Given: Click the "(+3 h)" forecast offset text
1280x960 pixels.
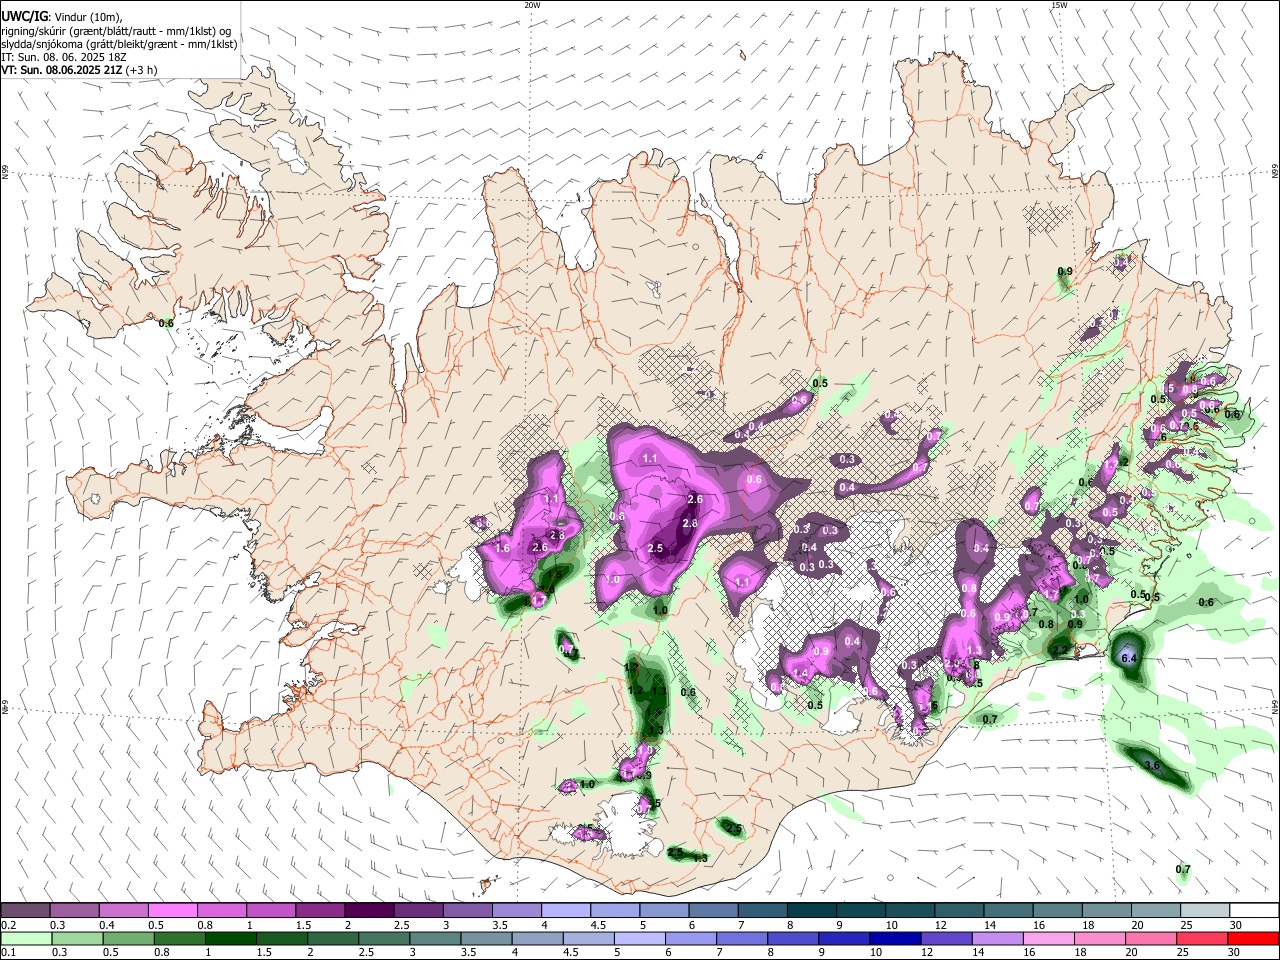Looking at the screenshot, I should [142, 70].
